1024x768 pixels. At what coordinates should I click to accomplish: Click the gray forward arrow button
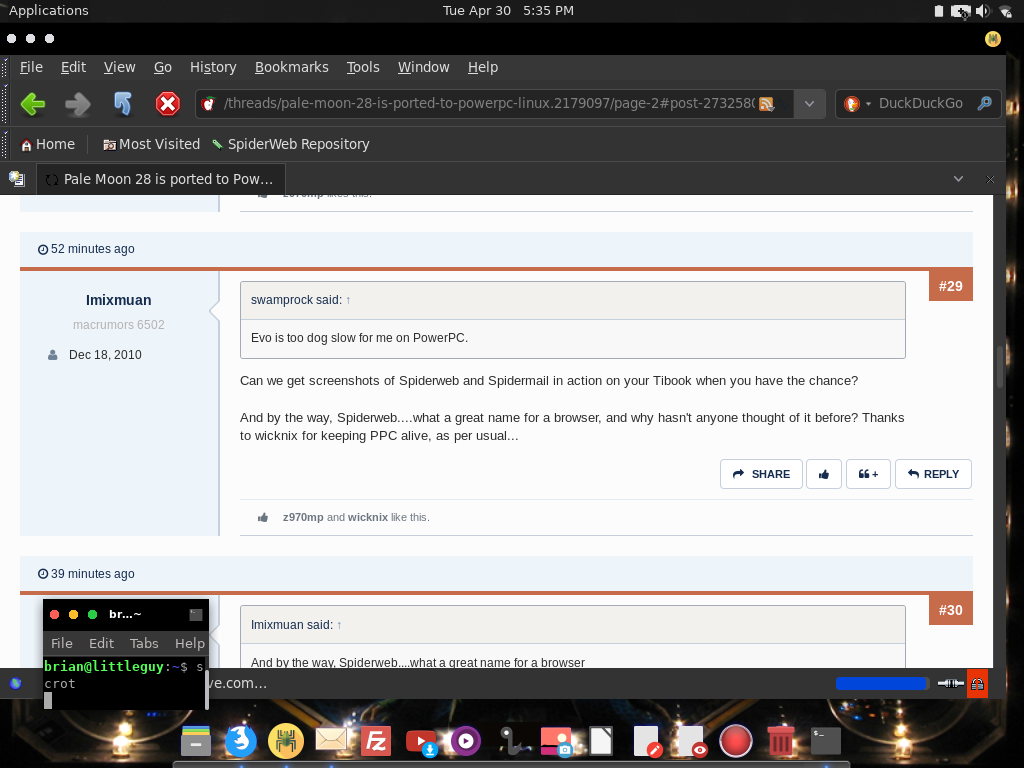click(78, 104)
